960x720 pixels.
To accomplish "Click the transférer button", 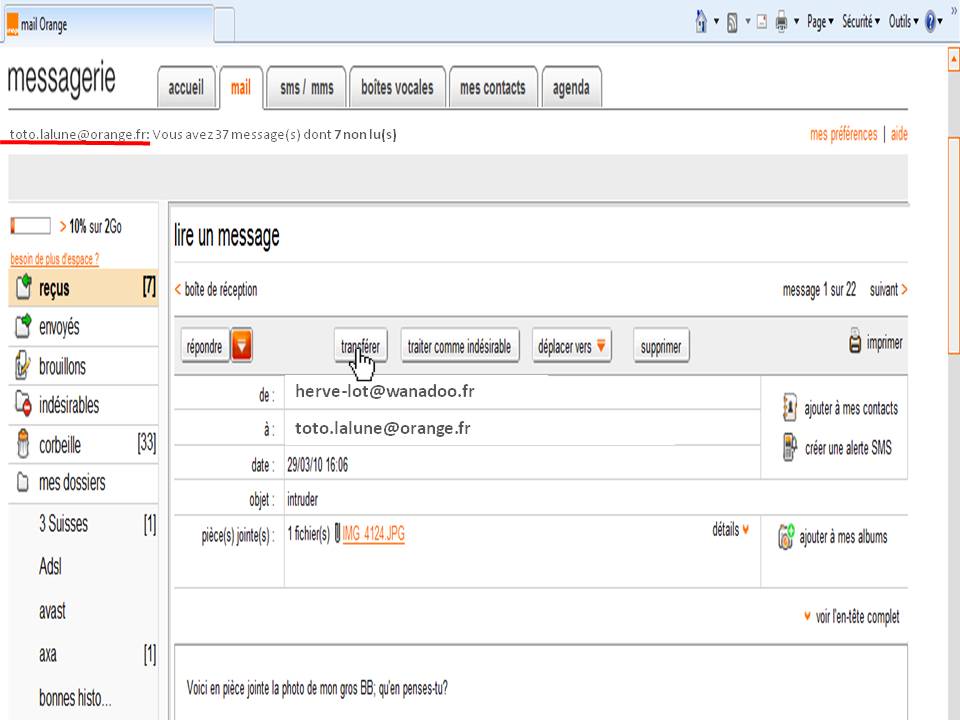I will pos(361,346).
